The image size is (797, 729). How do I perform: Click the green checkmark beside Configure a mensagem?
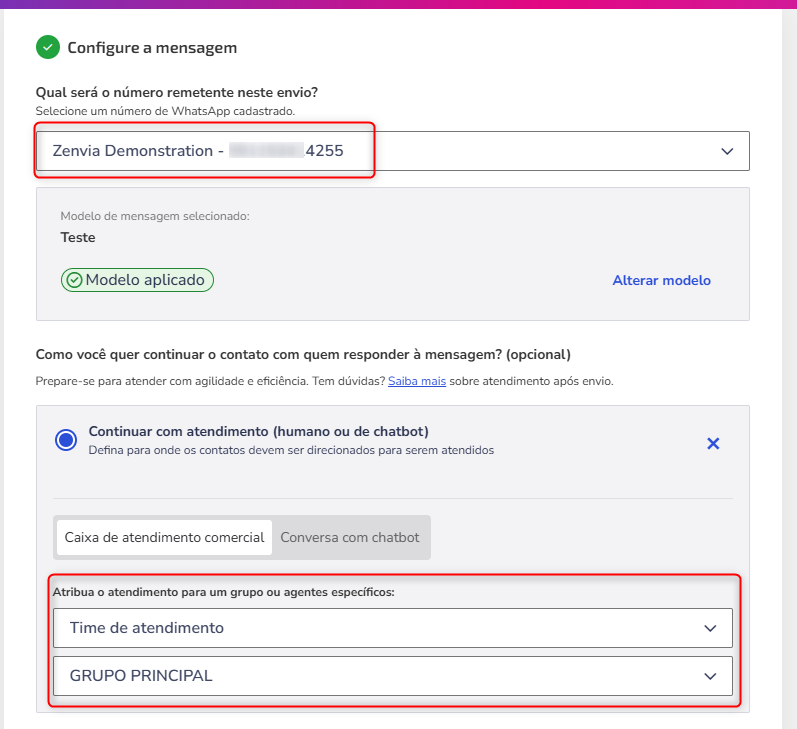(48, 47)
